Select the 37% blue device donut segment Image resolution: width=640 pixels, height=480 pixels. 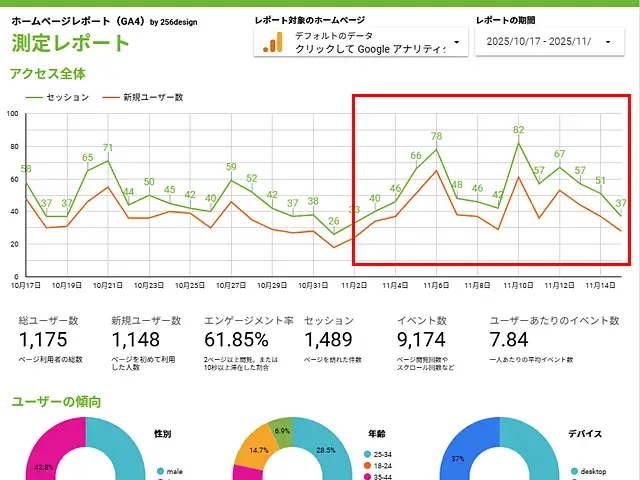click(465, 455)
